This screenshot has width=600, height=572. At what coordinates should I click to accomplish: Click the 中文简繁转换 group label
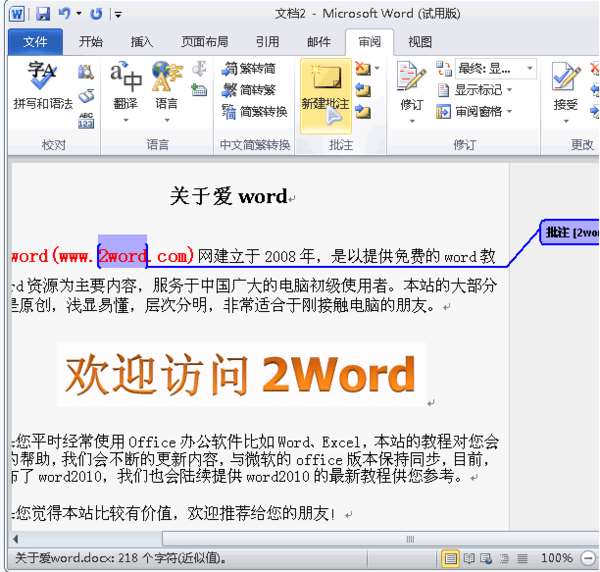(255, 145)
